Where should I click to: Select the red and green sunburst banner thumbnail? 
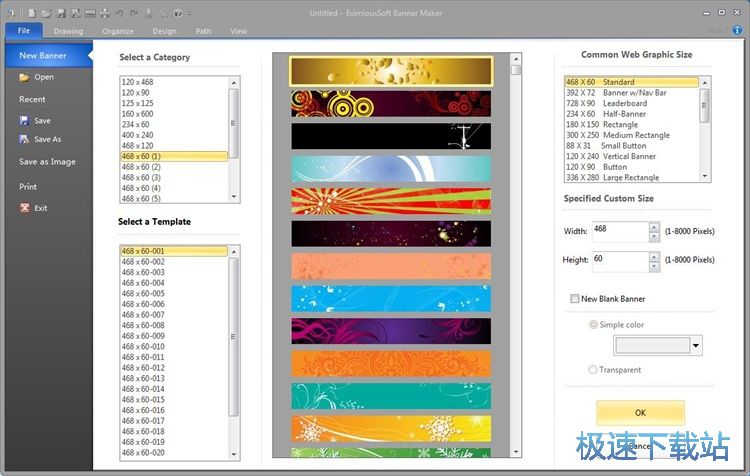(391, 201)
